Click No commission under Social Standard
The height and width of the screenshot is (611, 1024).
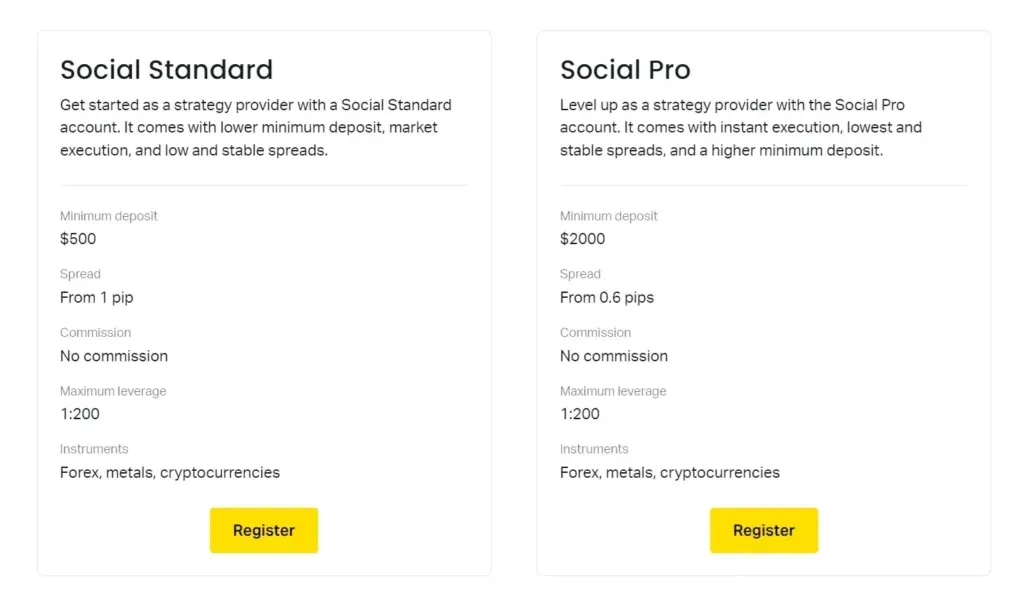tap(114, 356)
